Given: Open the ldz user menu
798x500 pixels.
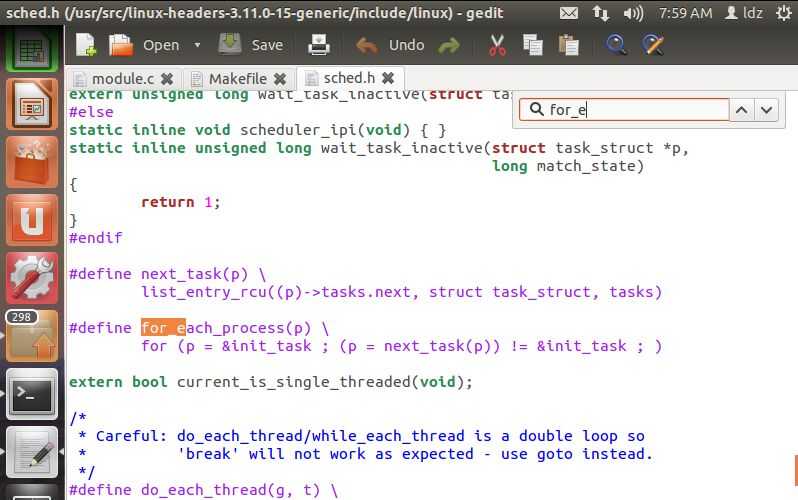Looking at the screenshot, I should point(744,13).
